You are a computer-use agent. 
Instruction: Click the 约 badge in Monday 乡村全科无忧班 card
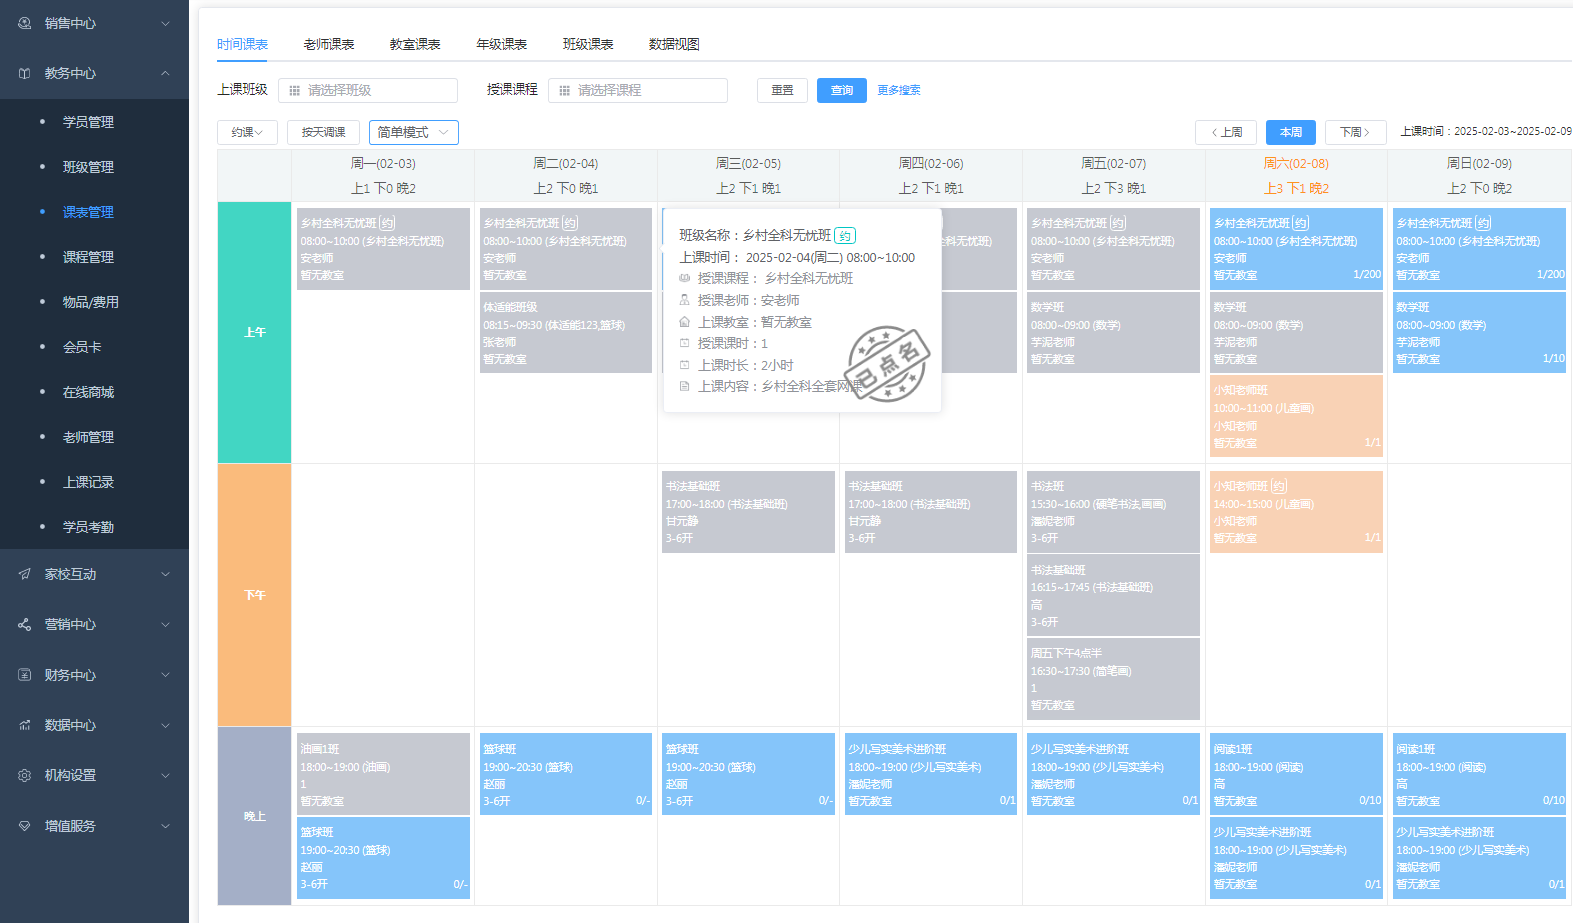(387, 223)
